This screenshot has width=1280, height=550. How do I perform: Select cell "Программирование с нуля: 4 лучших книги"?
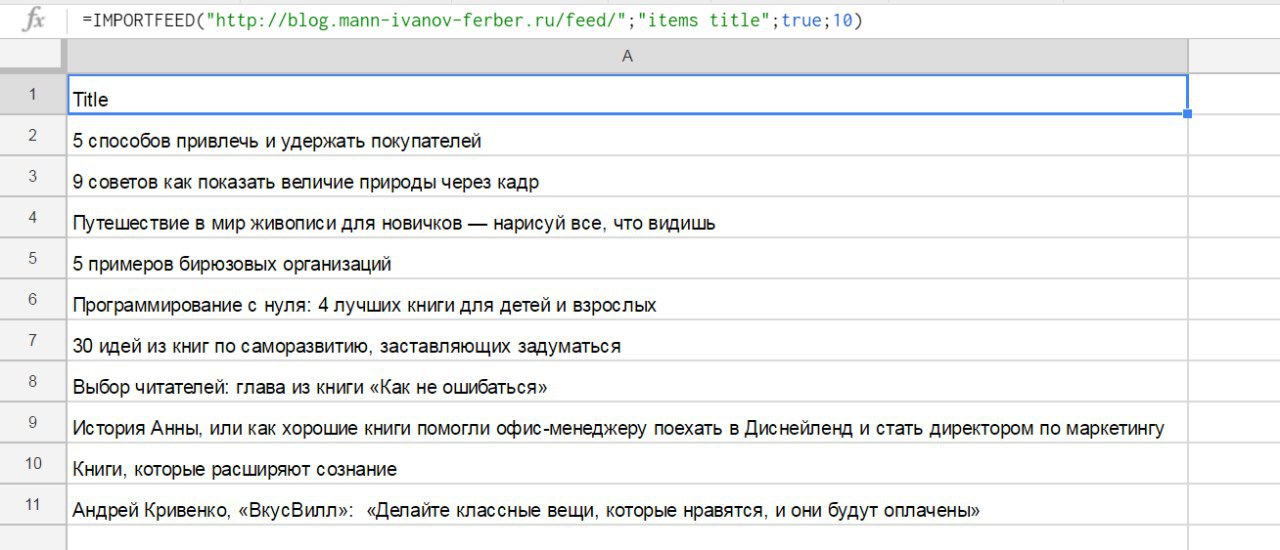[628, 300]
